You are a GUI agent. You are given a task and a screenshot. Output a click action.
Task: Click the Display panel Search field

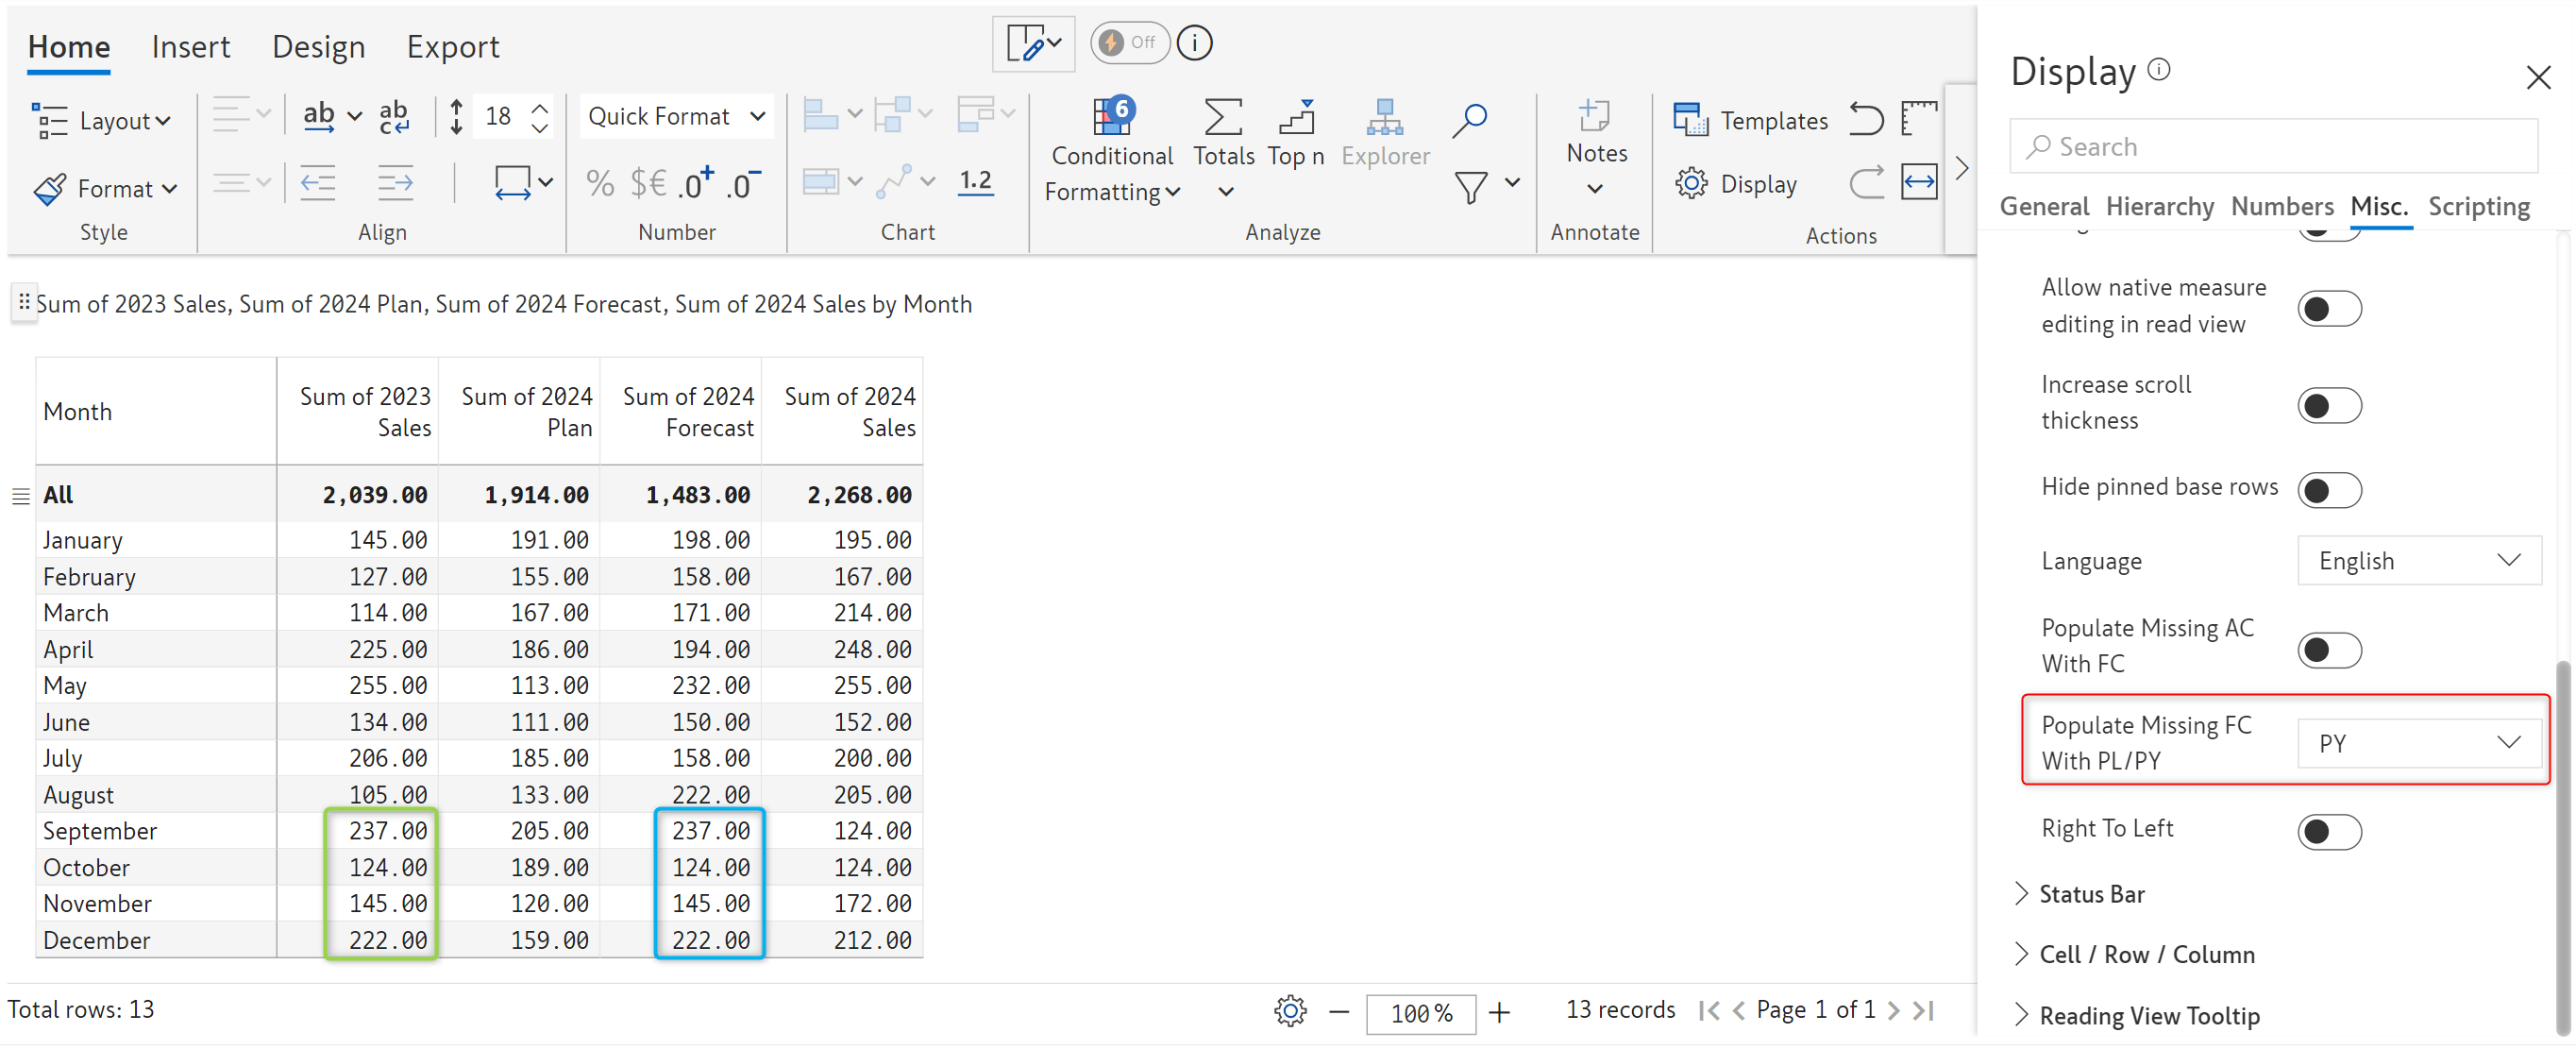point(2272,147)
